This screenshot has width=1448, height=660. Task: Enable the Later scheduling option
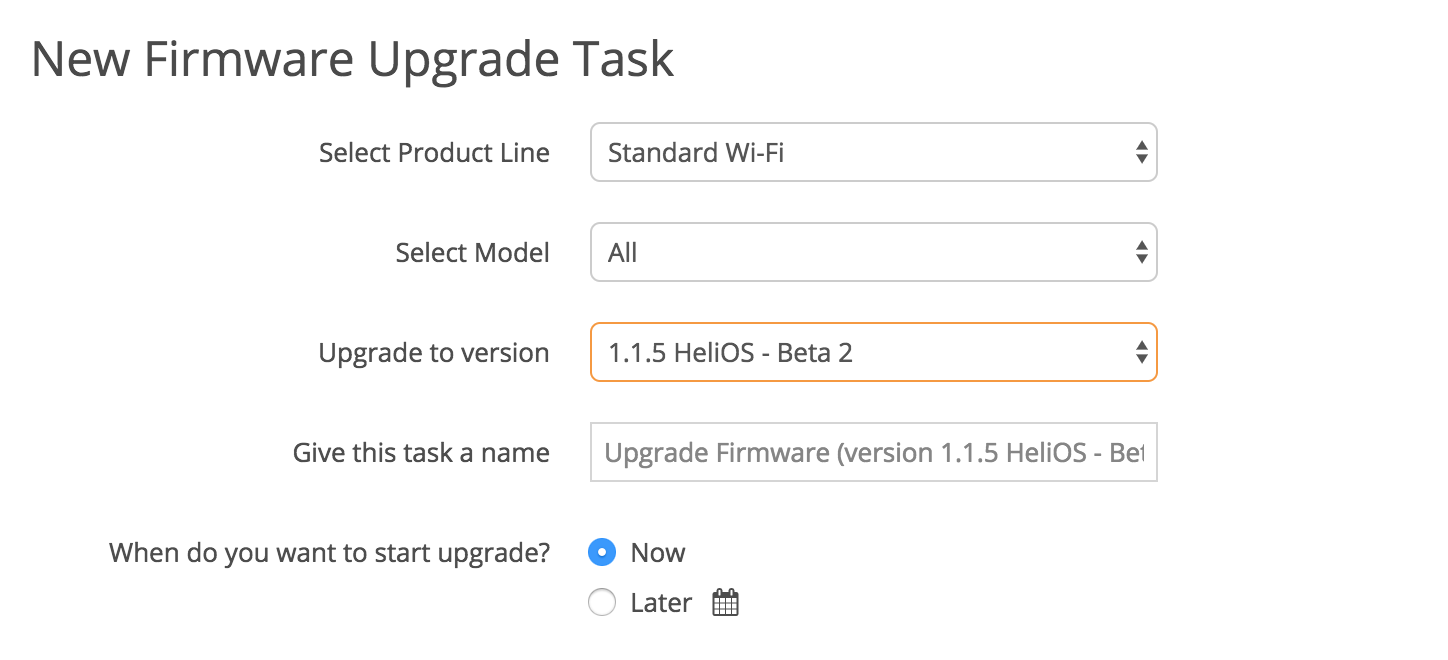pyautogui.click(x=601, y=602)
